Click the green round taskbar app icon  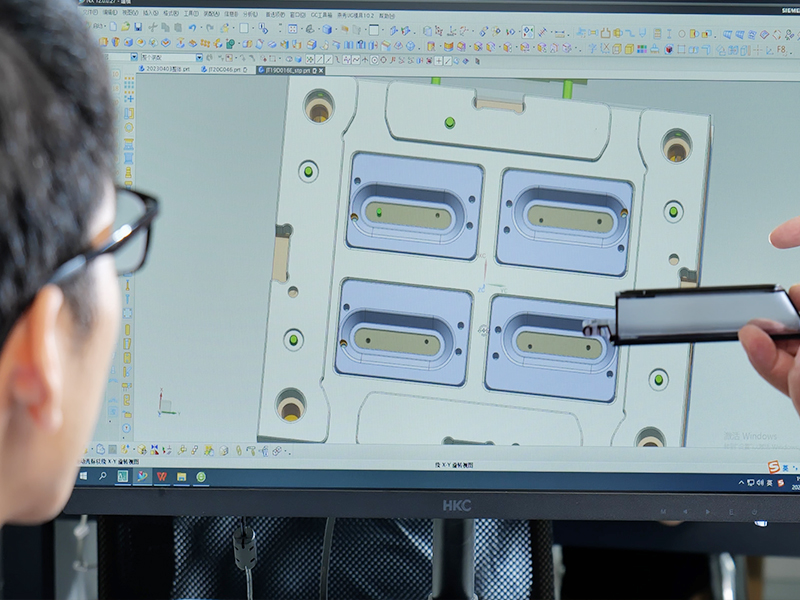pyautogui.click(x=201, y=477)
